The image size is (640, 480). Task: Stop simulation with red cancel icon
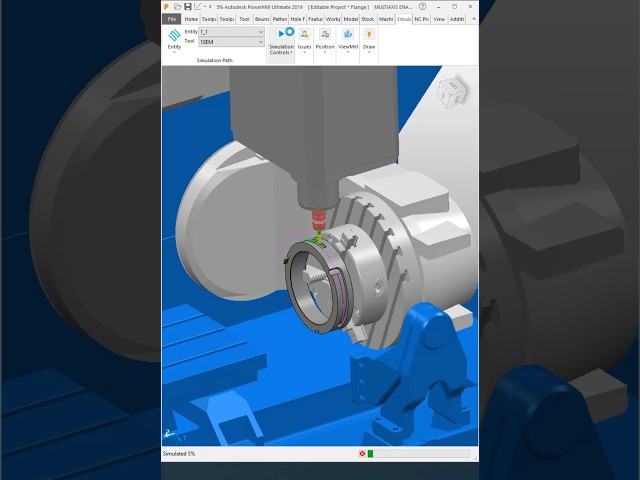click(x=362, y=453)
